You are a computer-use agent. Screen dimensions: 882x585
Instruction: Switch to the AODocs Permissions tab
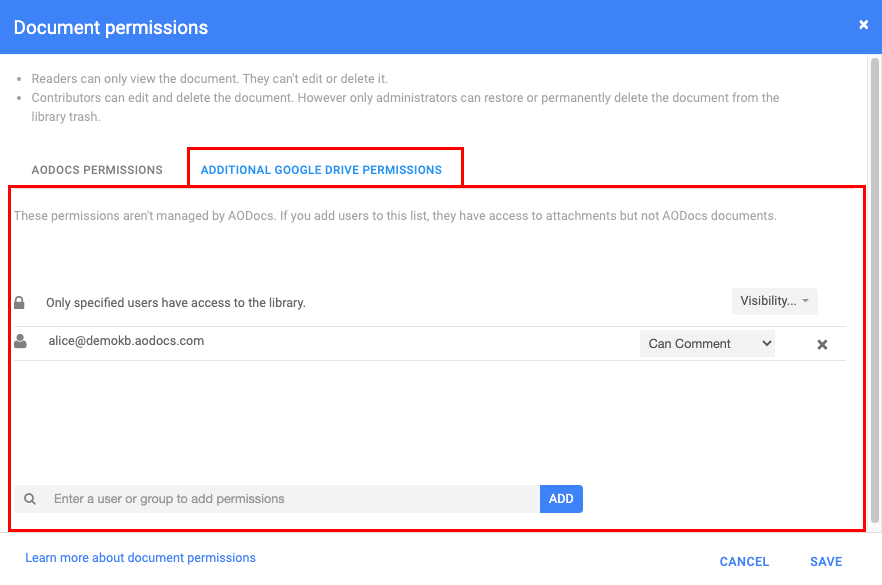click(97, 170)
